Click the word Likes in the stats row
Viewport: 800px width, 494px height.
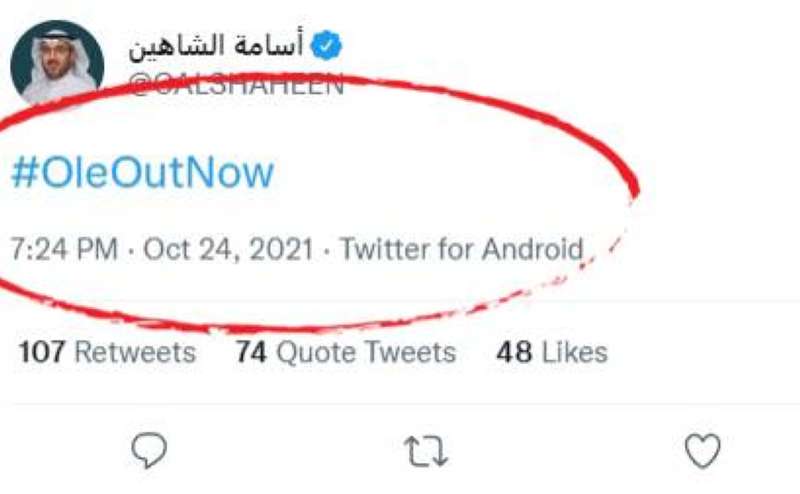574,352
